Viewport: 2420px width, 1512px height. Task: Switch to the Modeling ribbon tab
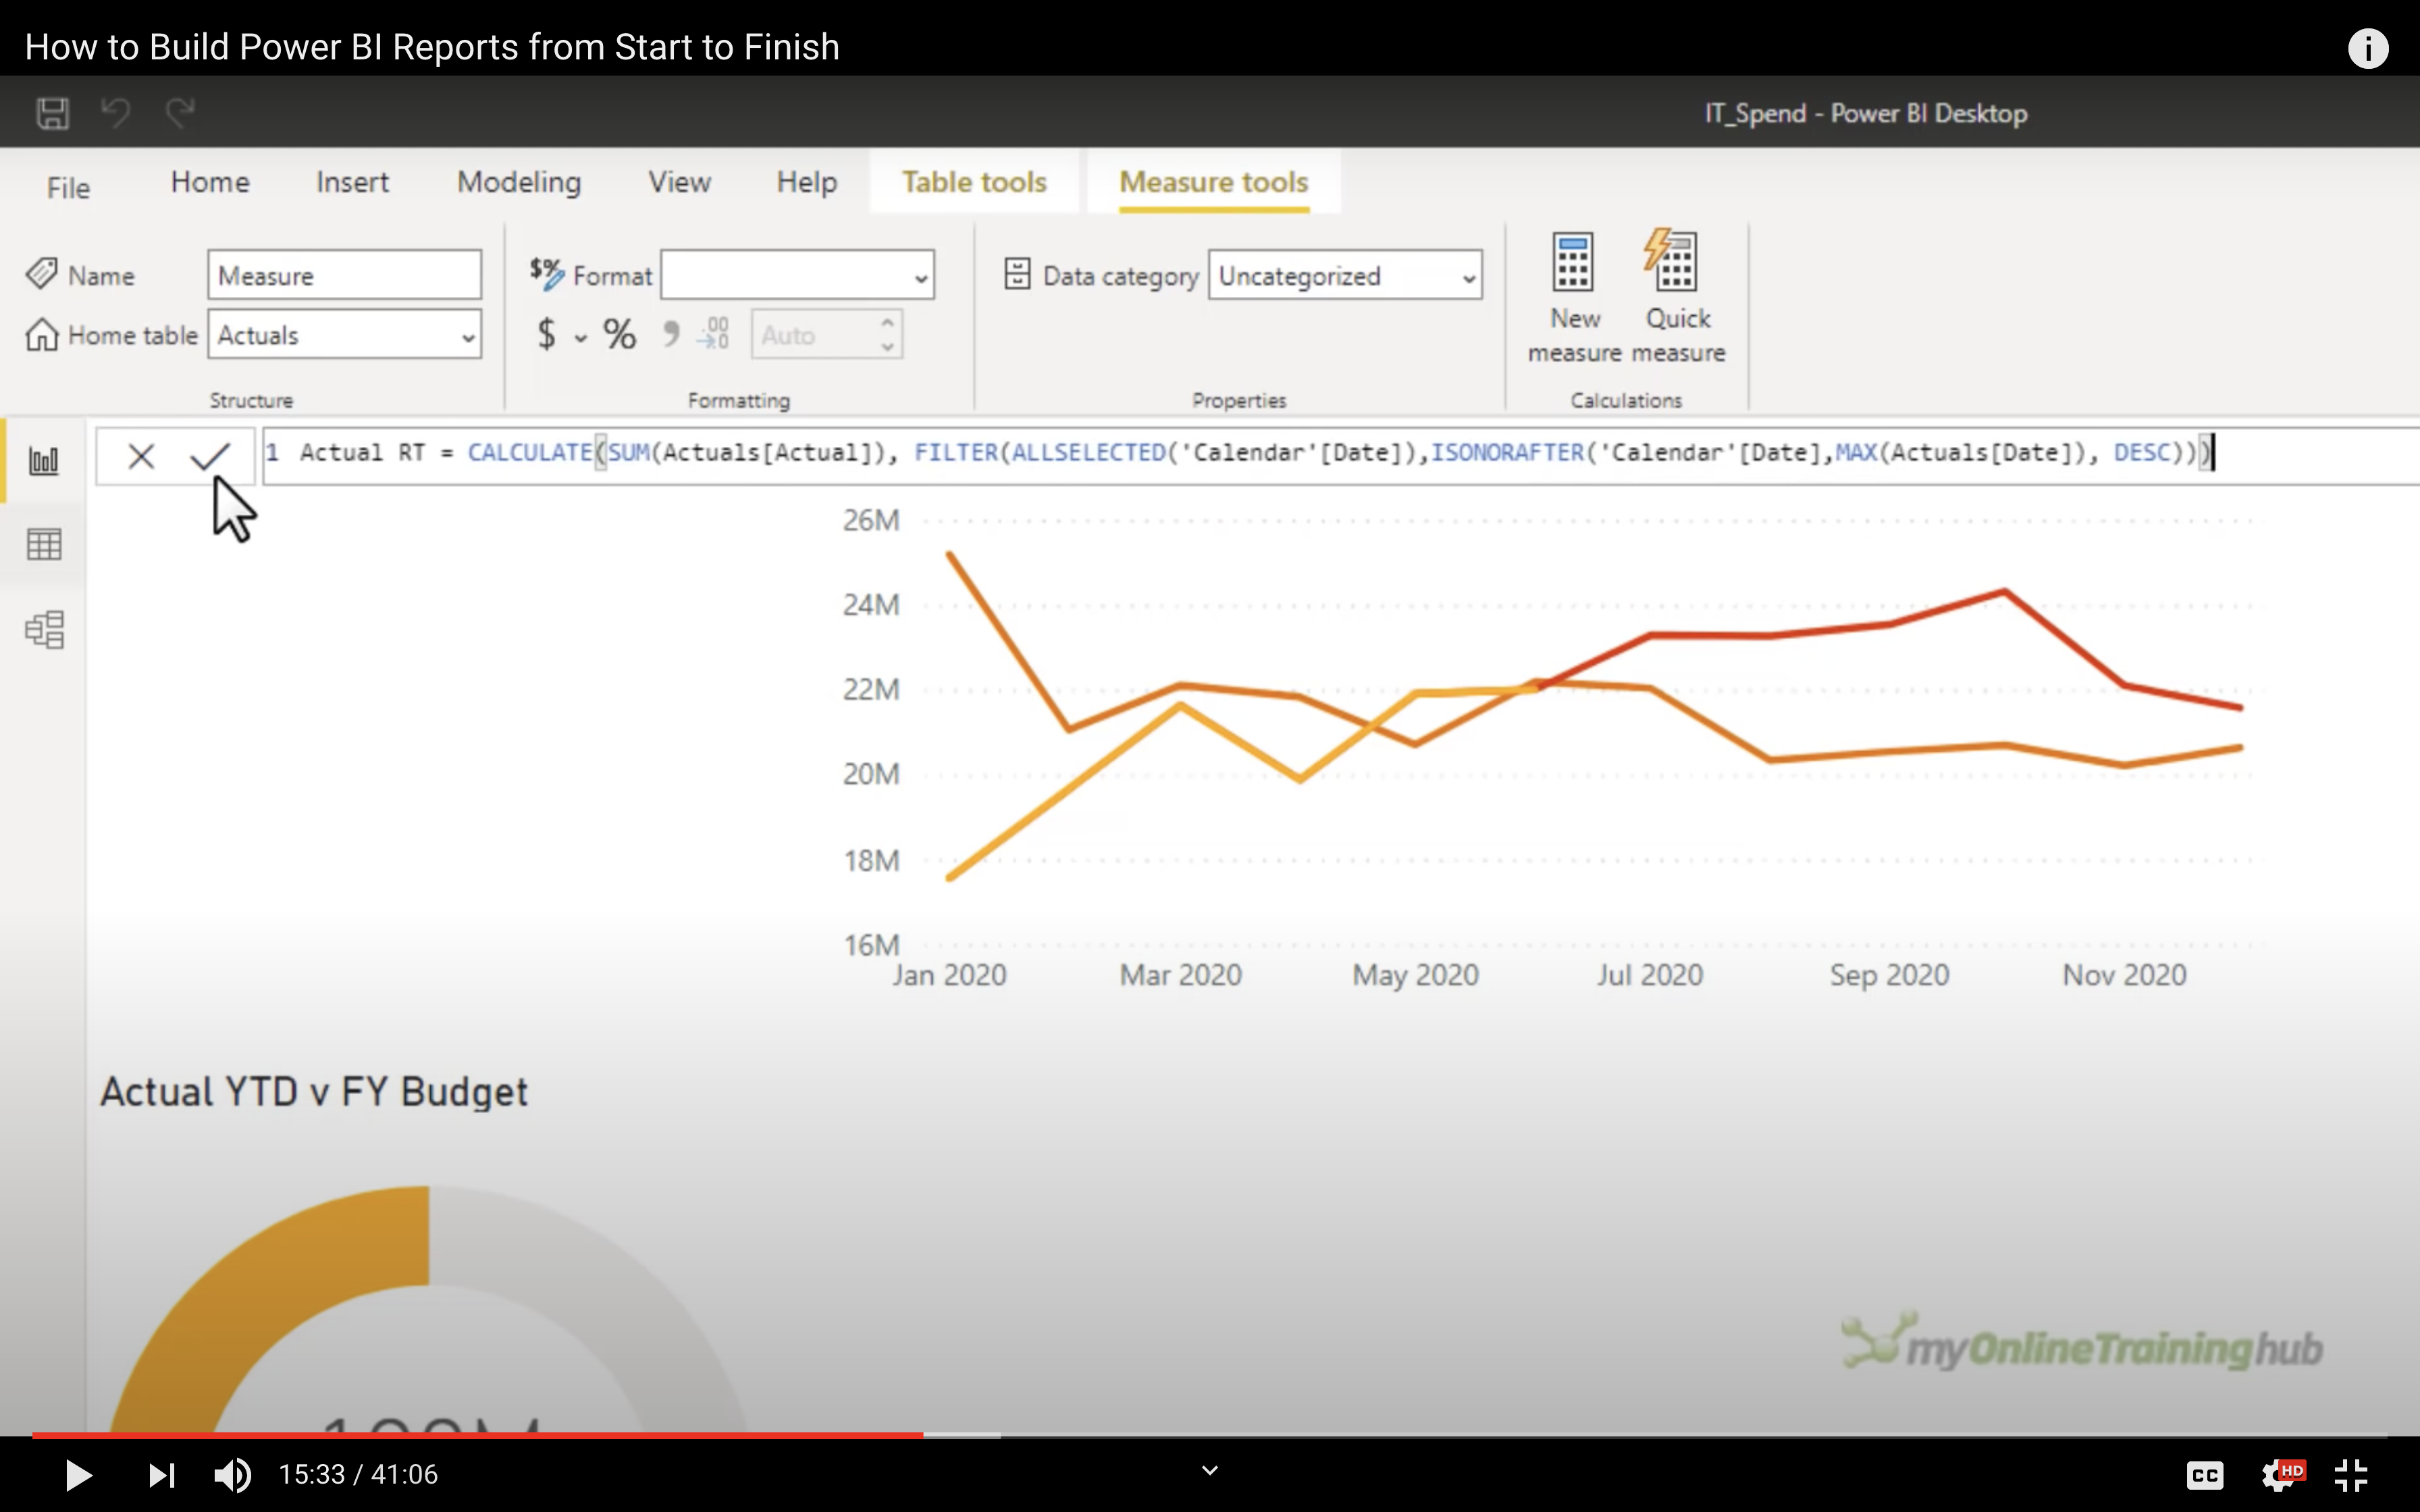click(x=519, y=182)
